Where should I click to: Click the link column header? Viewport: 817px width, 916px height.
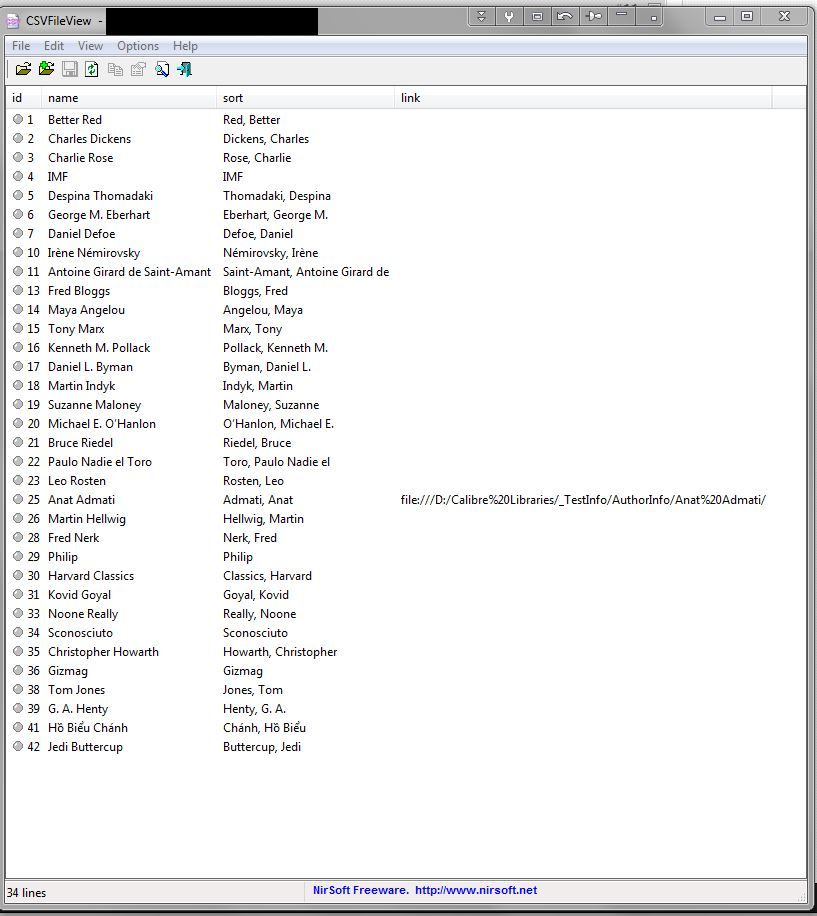583,98
